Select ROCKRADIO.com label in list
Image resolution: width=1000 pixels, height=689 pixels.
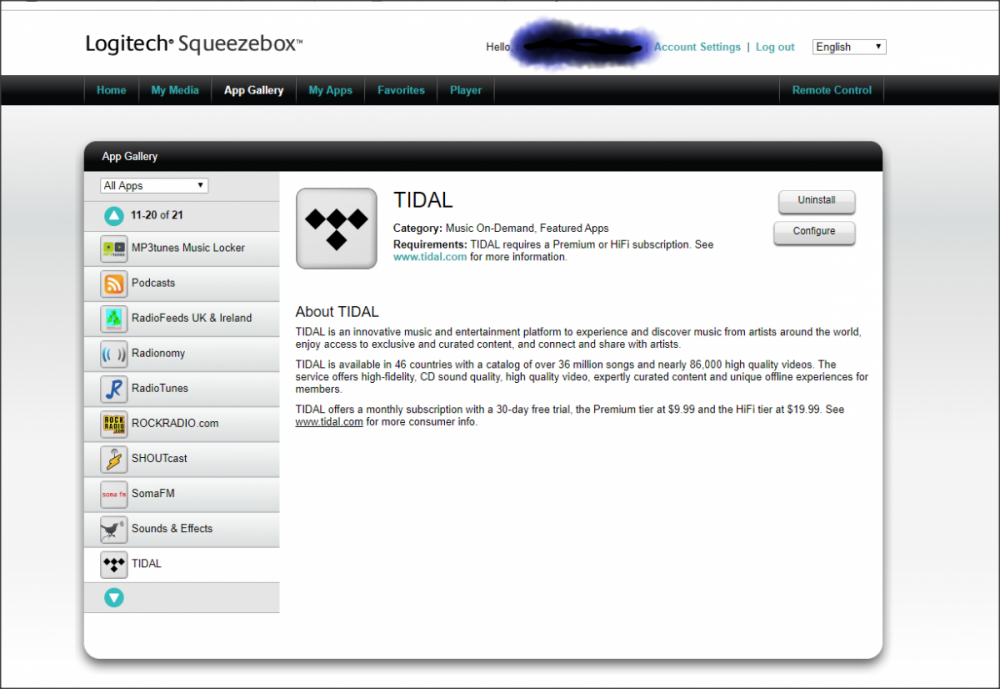(175, 424)
